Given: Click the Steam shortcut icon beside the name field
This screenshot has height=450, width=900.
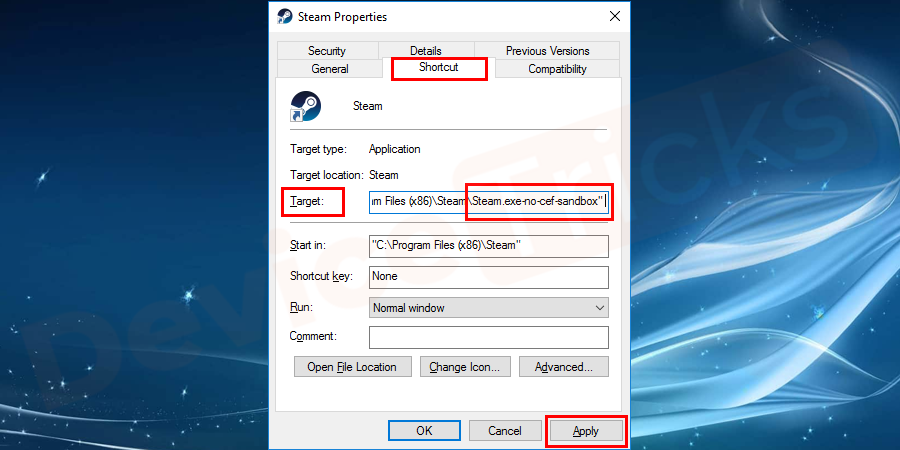Looking at the screenshot, I should pos(305,107).
